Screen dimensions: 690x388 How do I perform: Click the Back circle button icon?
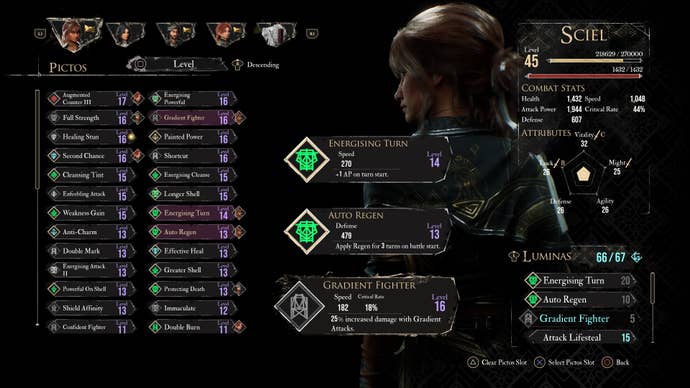point(607,362)
